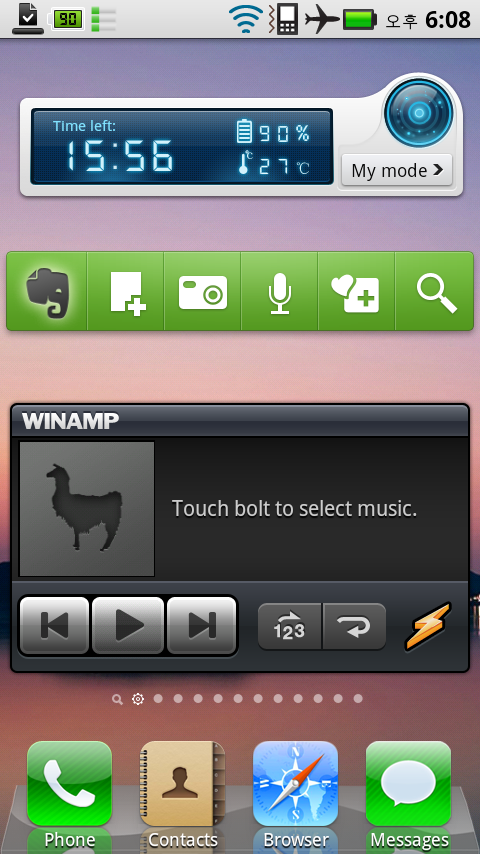Toggle Winamp repeat button
The image size is (480, 854).
click(354, 626)
